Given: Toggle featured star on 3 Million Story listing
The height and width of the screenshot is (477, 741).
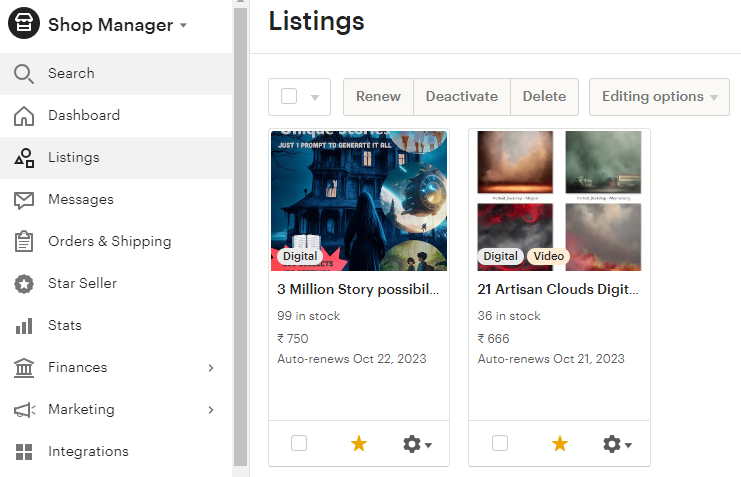Looking at the screenshot, I should (x=359, y=443).
